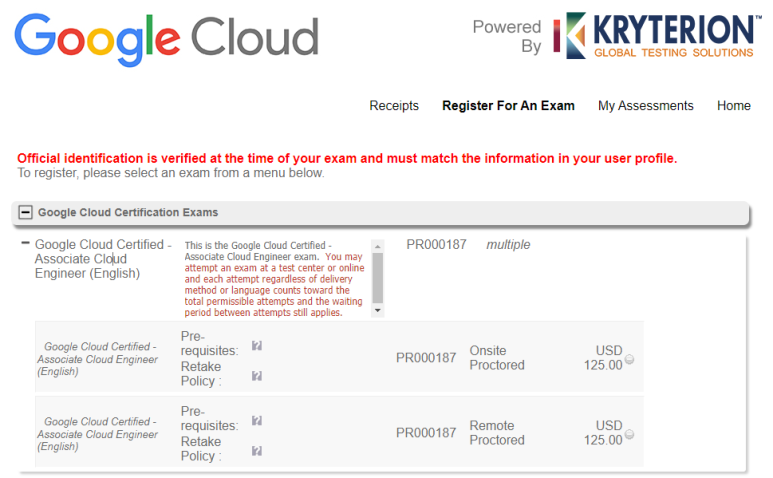Click the Kryterion Global Testing Solutions logo
The width and height of the screenshot is (773, 478).
pos(658,36)
